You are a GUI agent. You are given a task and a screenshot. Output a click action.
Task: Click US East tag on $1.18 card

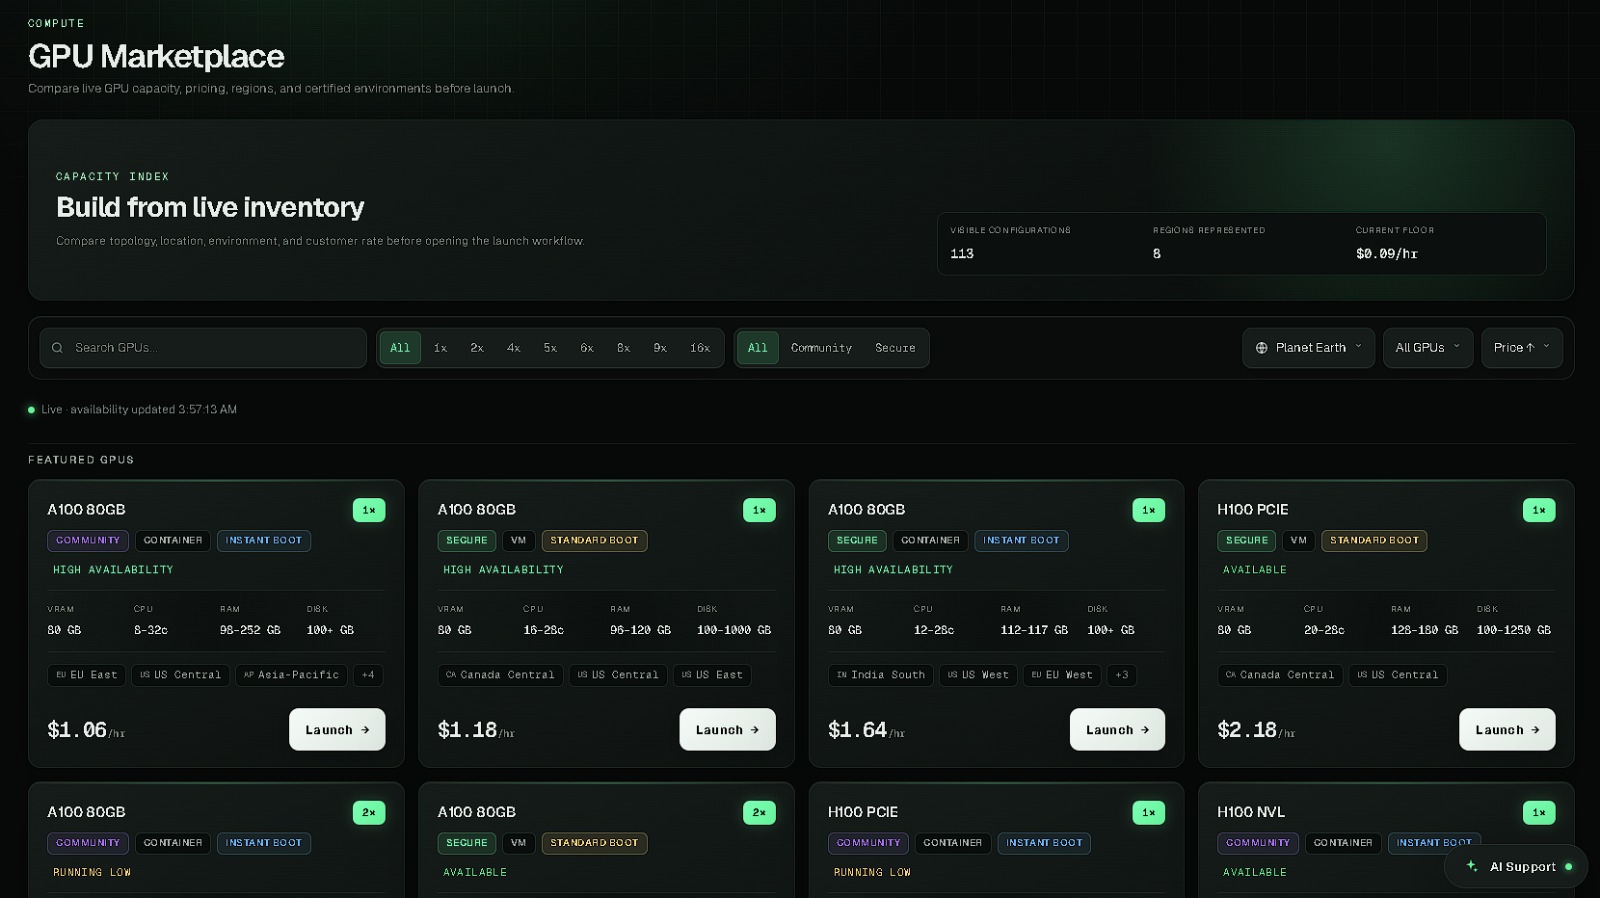[712, 675]
